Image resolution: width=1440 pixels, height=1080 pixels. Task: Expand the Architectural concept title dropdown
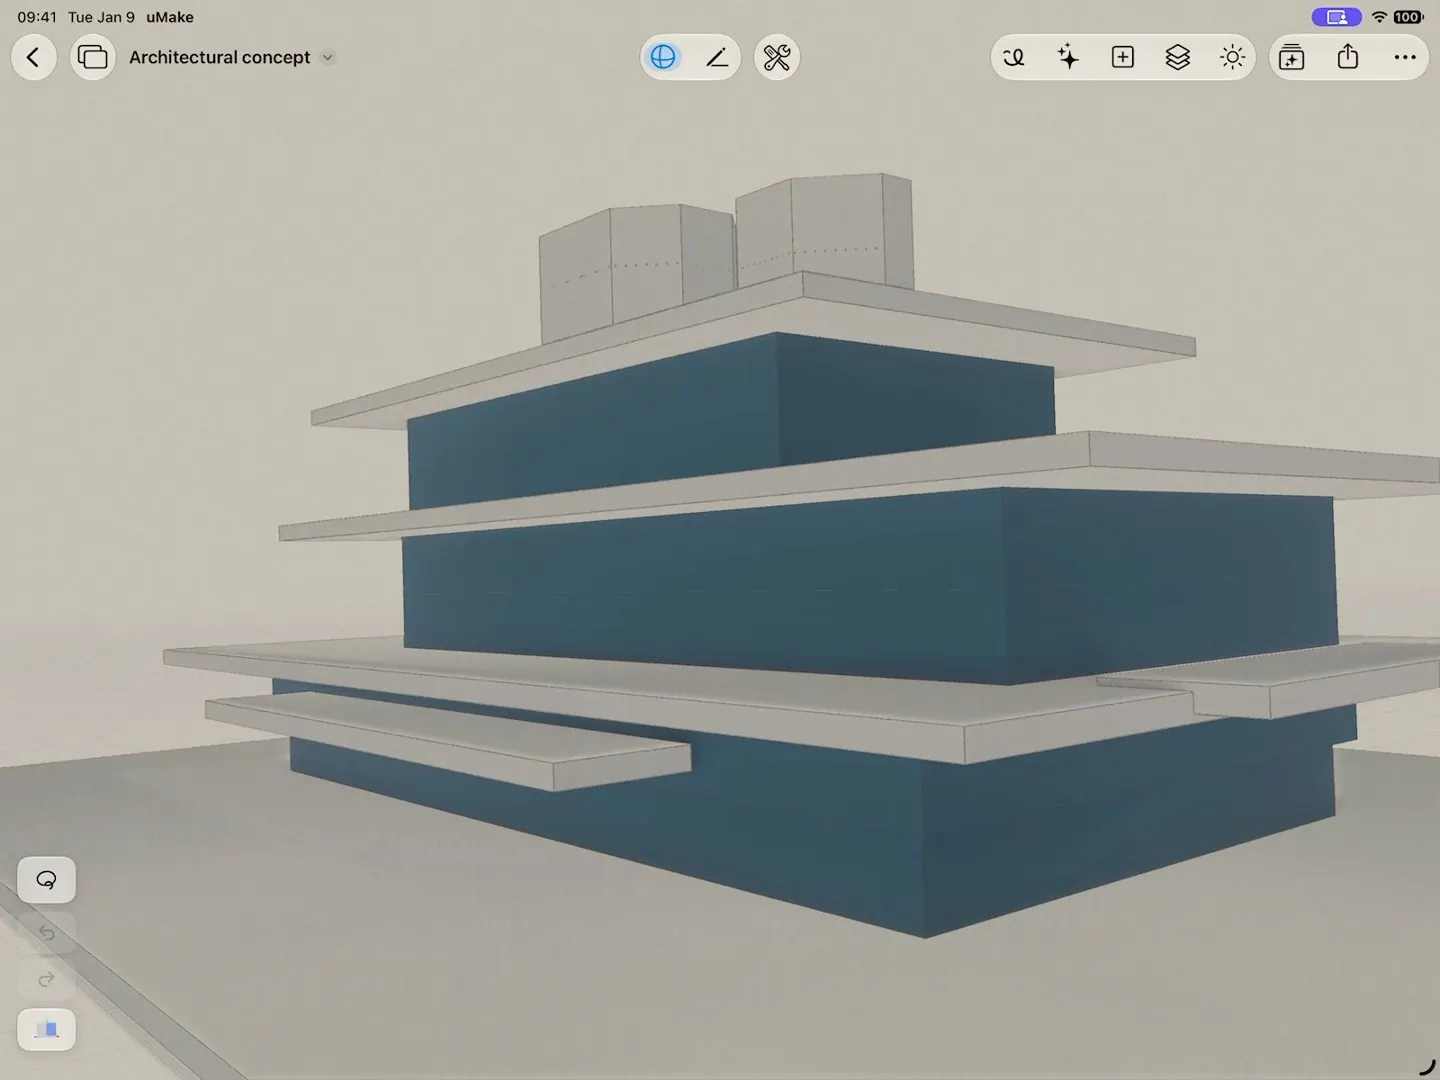pyautogui.click(x=327, y=57)
